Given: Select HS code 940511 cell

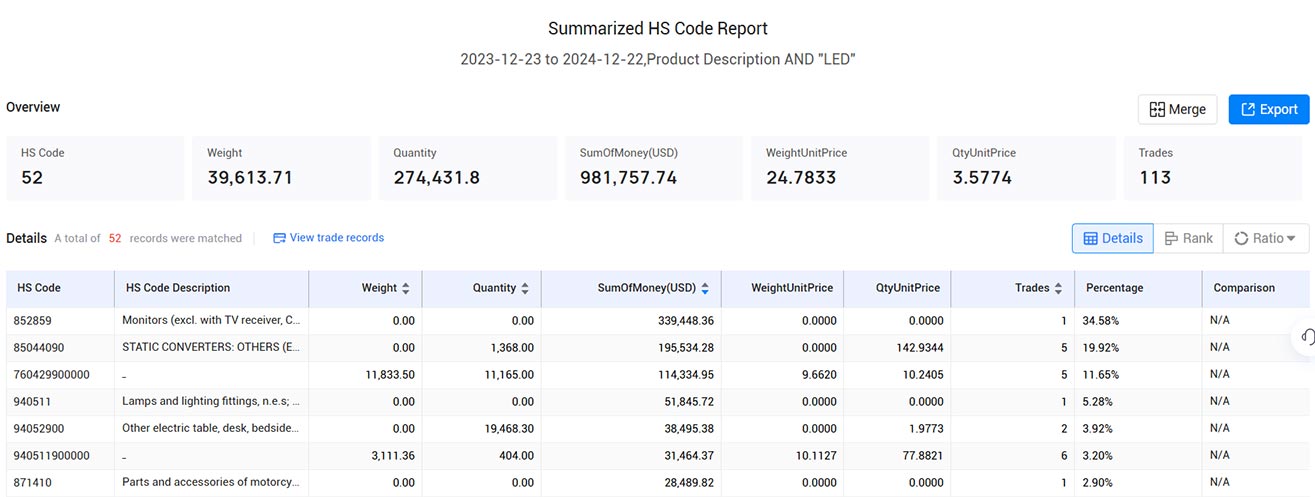Looking at the screenshot, I should point(32,402).
